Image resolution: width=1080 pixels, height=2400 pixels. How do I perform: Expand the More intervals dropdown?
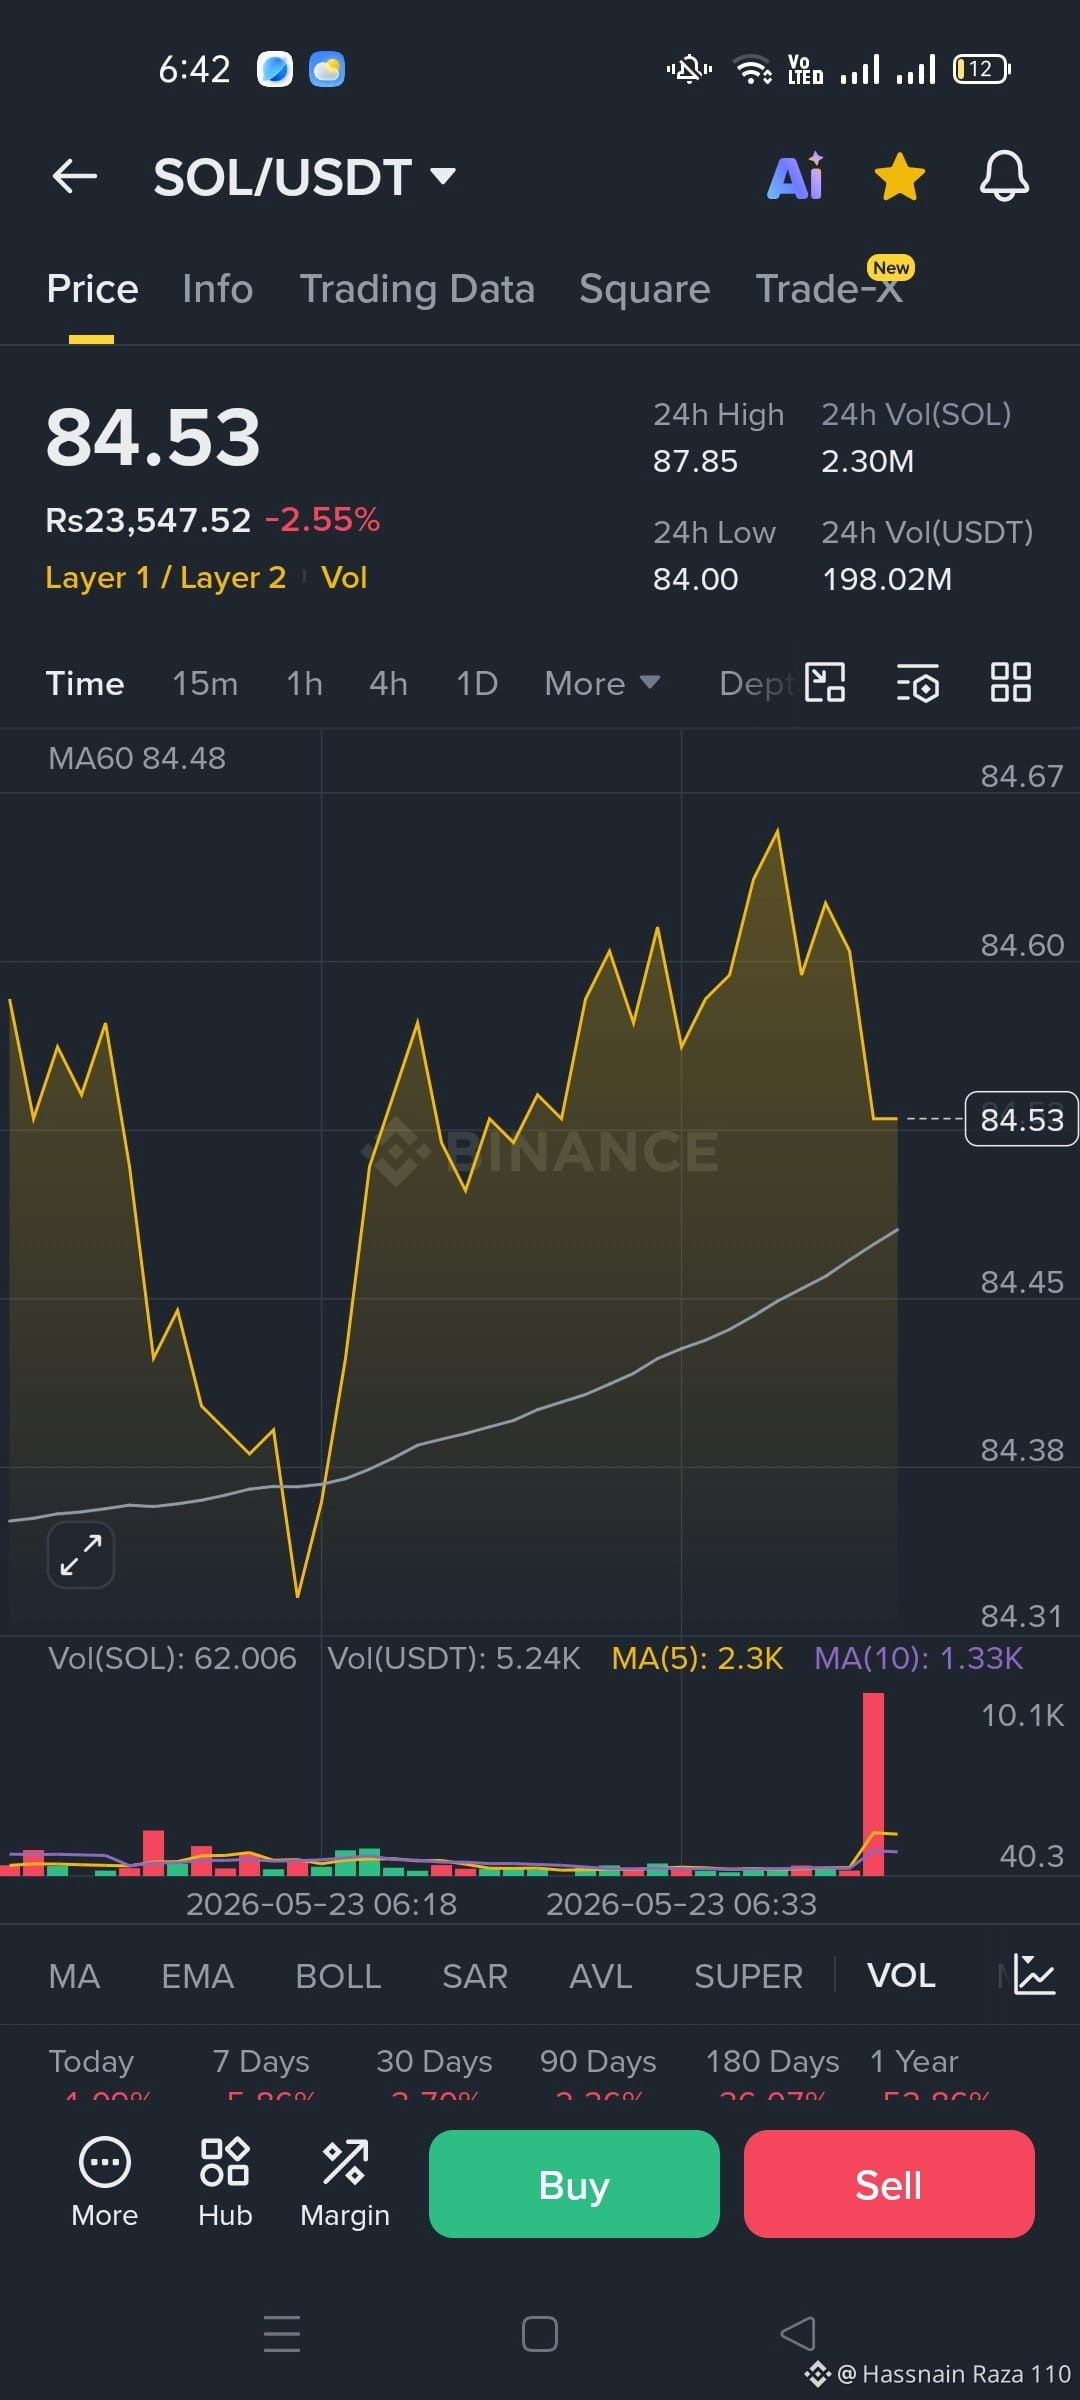pyautogui.click(x=602, y=684)
